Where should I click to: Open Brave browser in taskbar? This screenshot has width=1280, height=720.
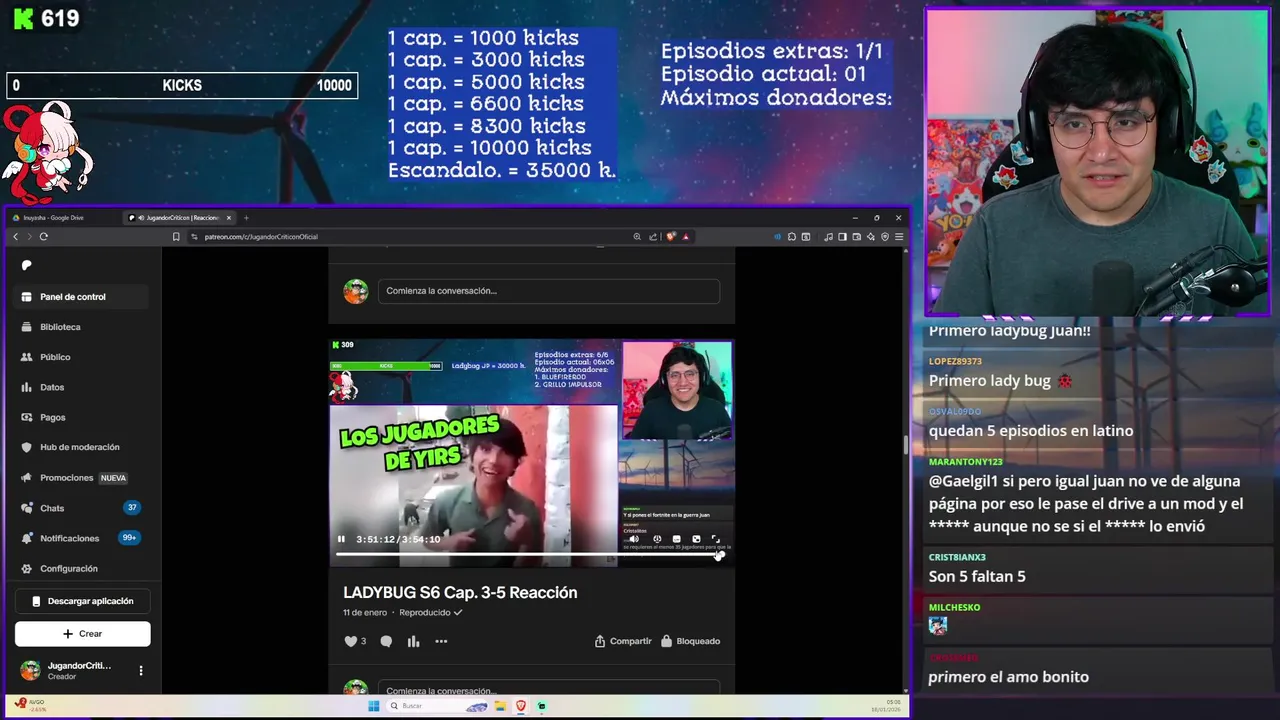click(x=521, y=706)
